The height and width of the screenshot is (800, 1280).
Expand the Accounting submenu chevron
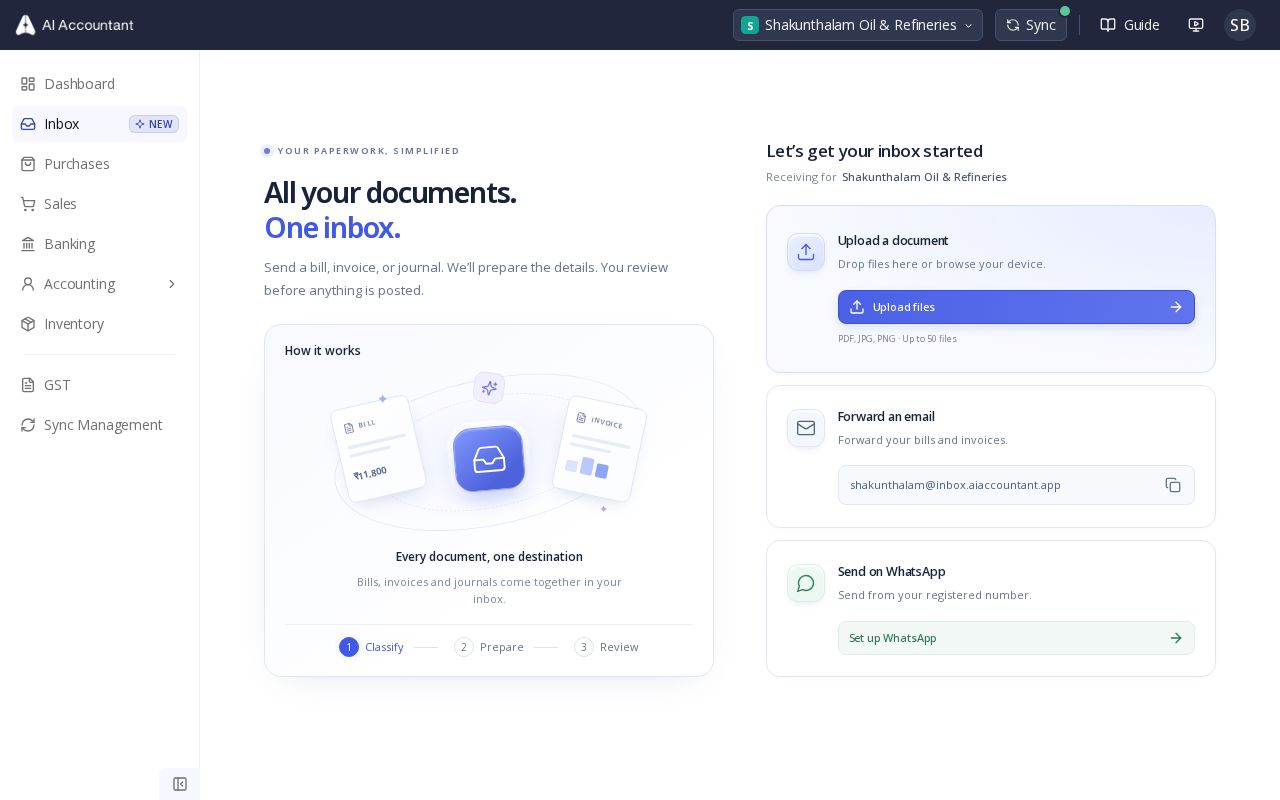(172, 284)
